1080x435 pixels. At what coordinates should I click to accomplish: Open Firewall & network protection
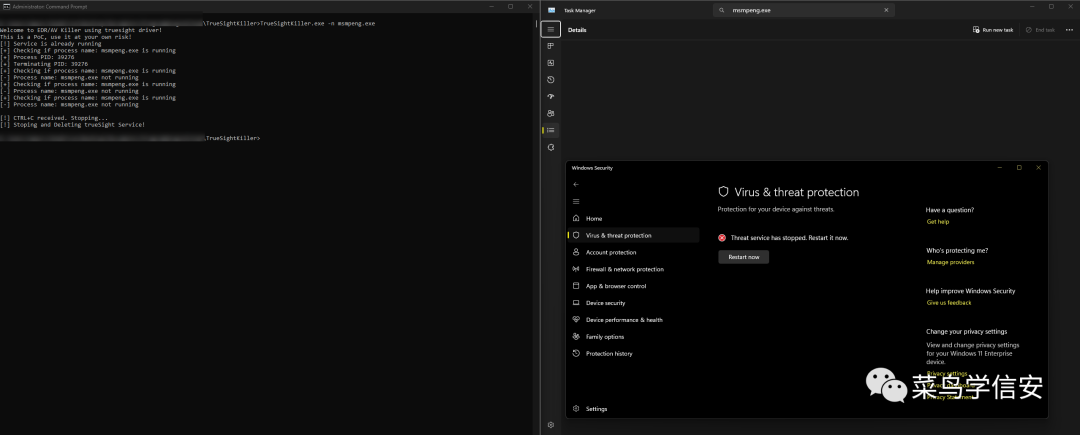tap(633, 269)
